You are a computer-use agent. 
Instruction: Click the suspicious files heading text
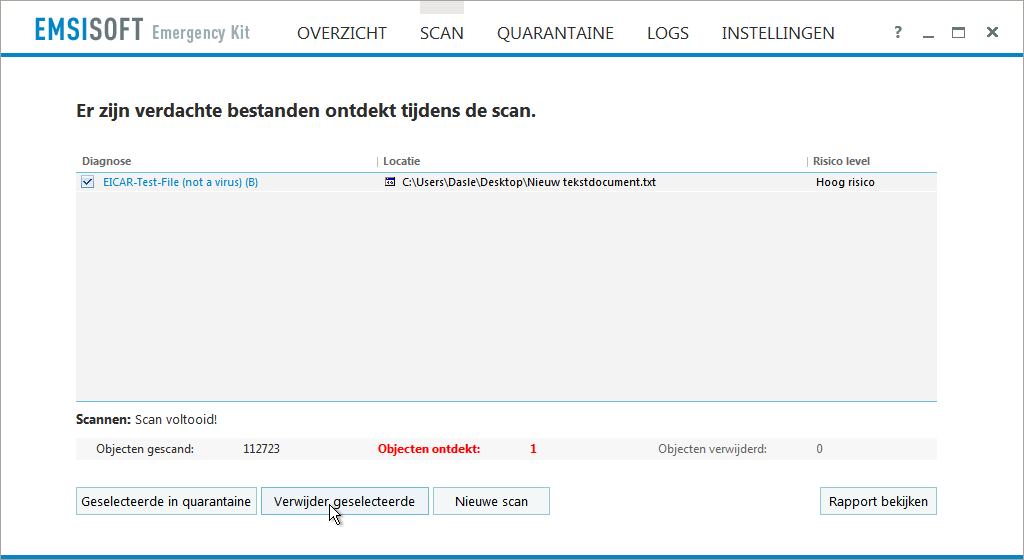(x=306, y=111)
